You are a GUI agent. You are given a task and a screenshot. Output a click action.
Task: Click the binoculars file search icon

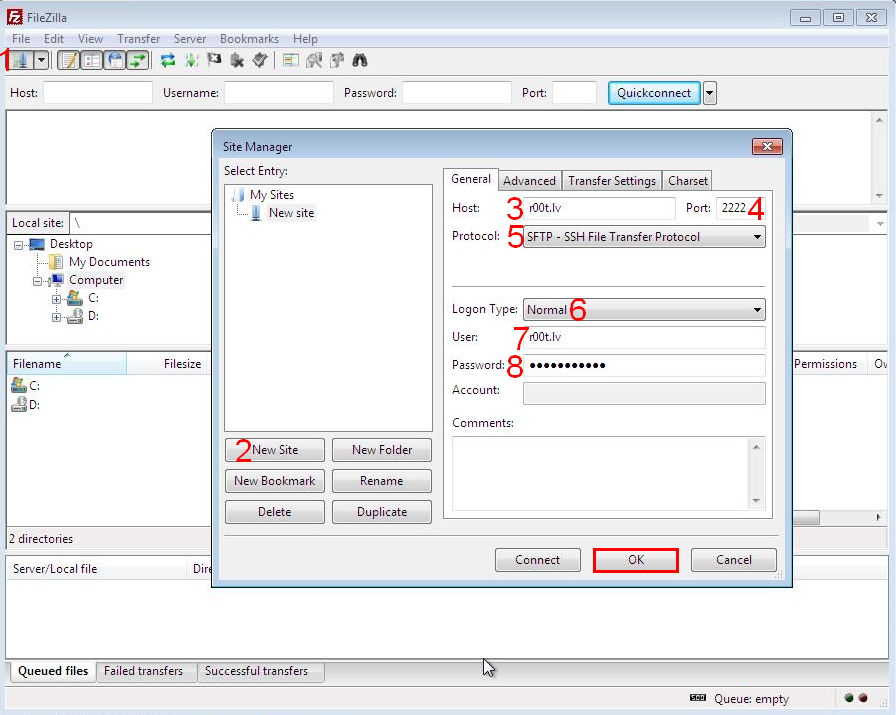[360, 60]
